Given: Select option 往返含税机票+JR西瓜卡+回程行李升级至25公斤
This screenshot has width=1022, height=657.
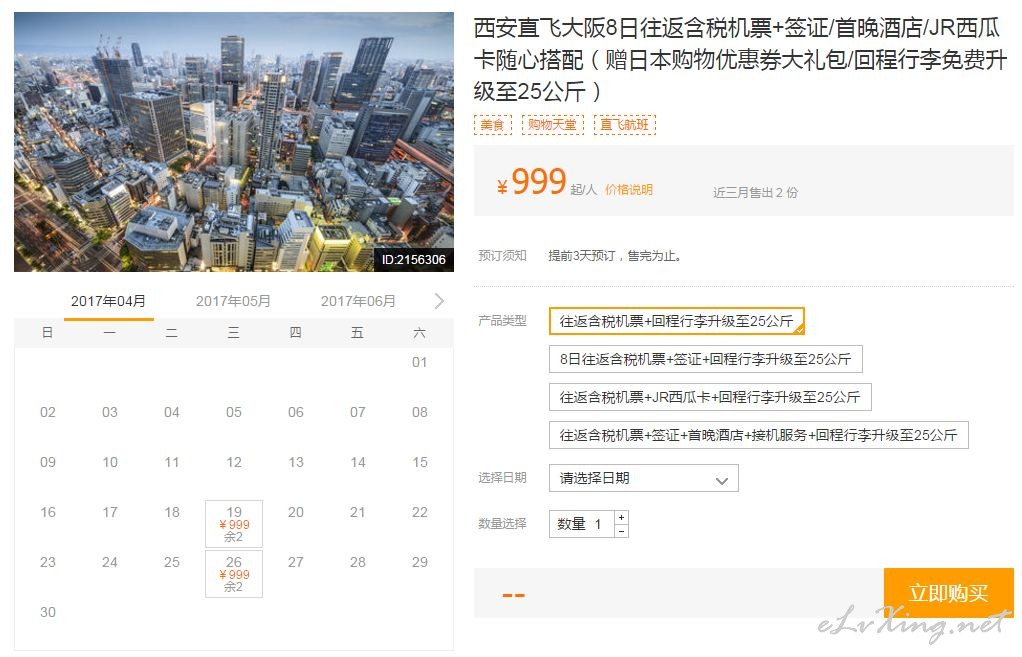Looking at the screenshot, I should pos(710,397).
